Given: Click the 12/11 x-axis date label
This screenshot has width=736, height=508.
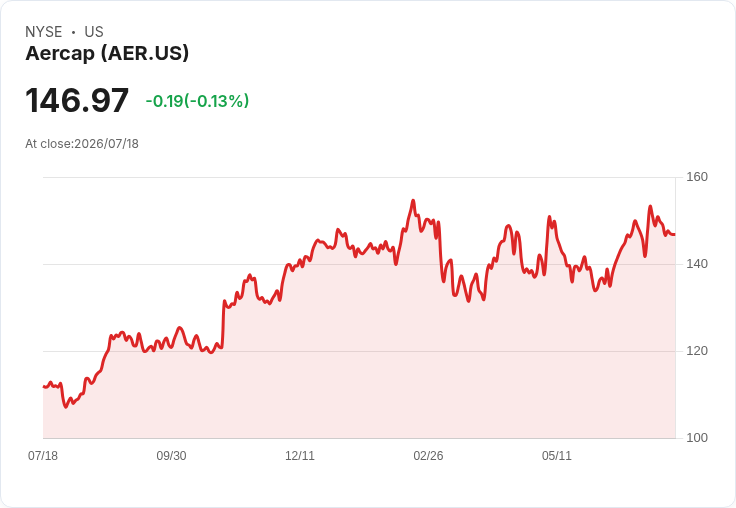Looking at the screenshot, I should (300, 455).
